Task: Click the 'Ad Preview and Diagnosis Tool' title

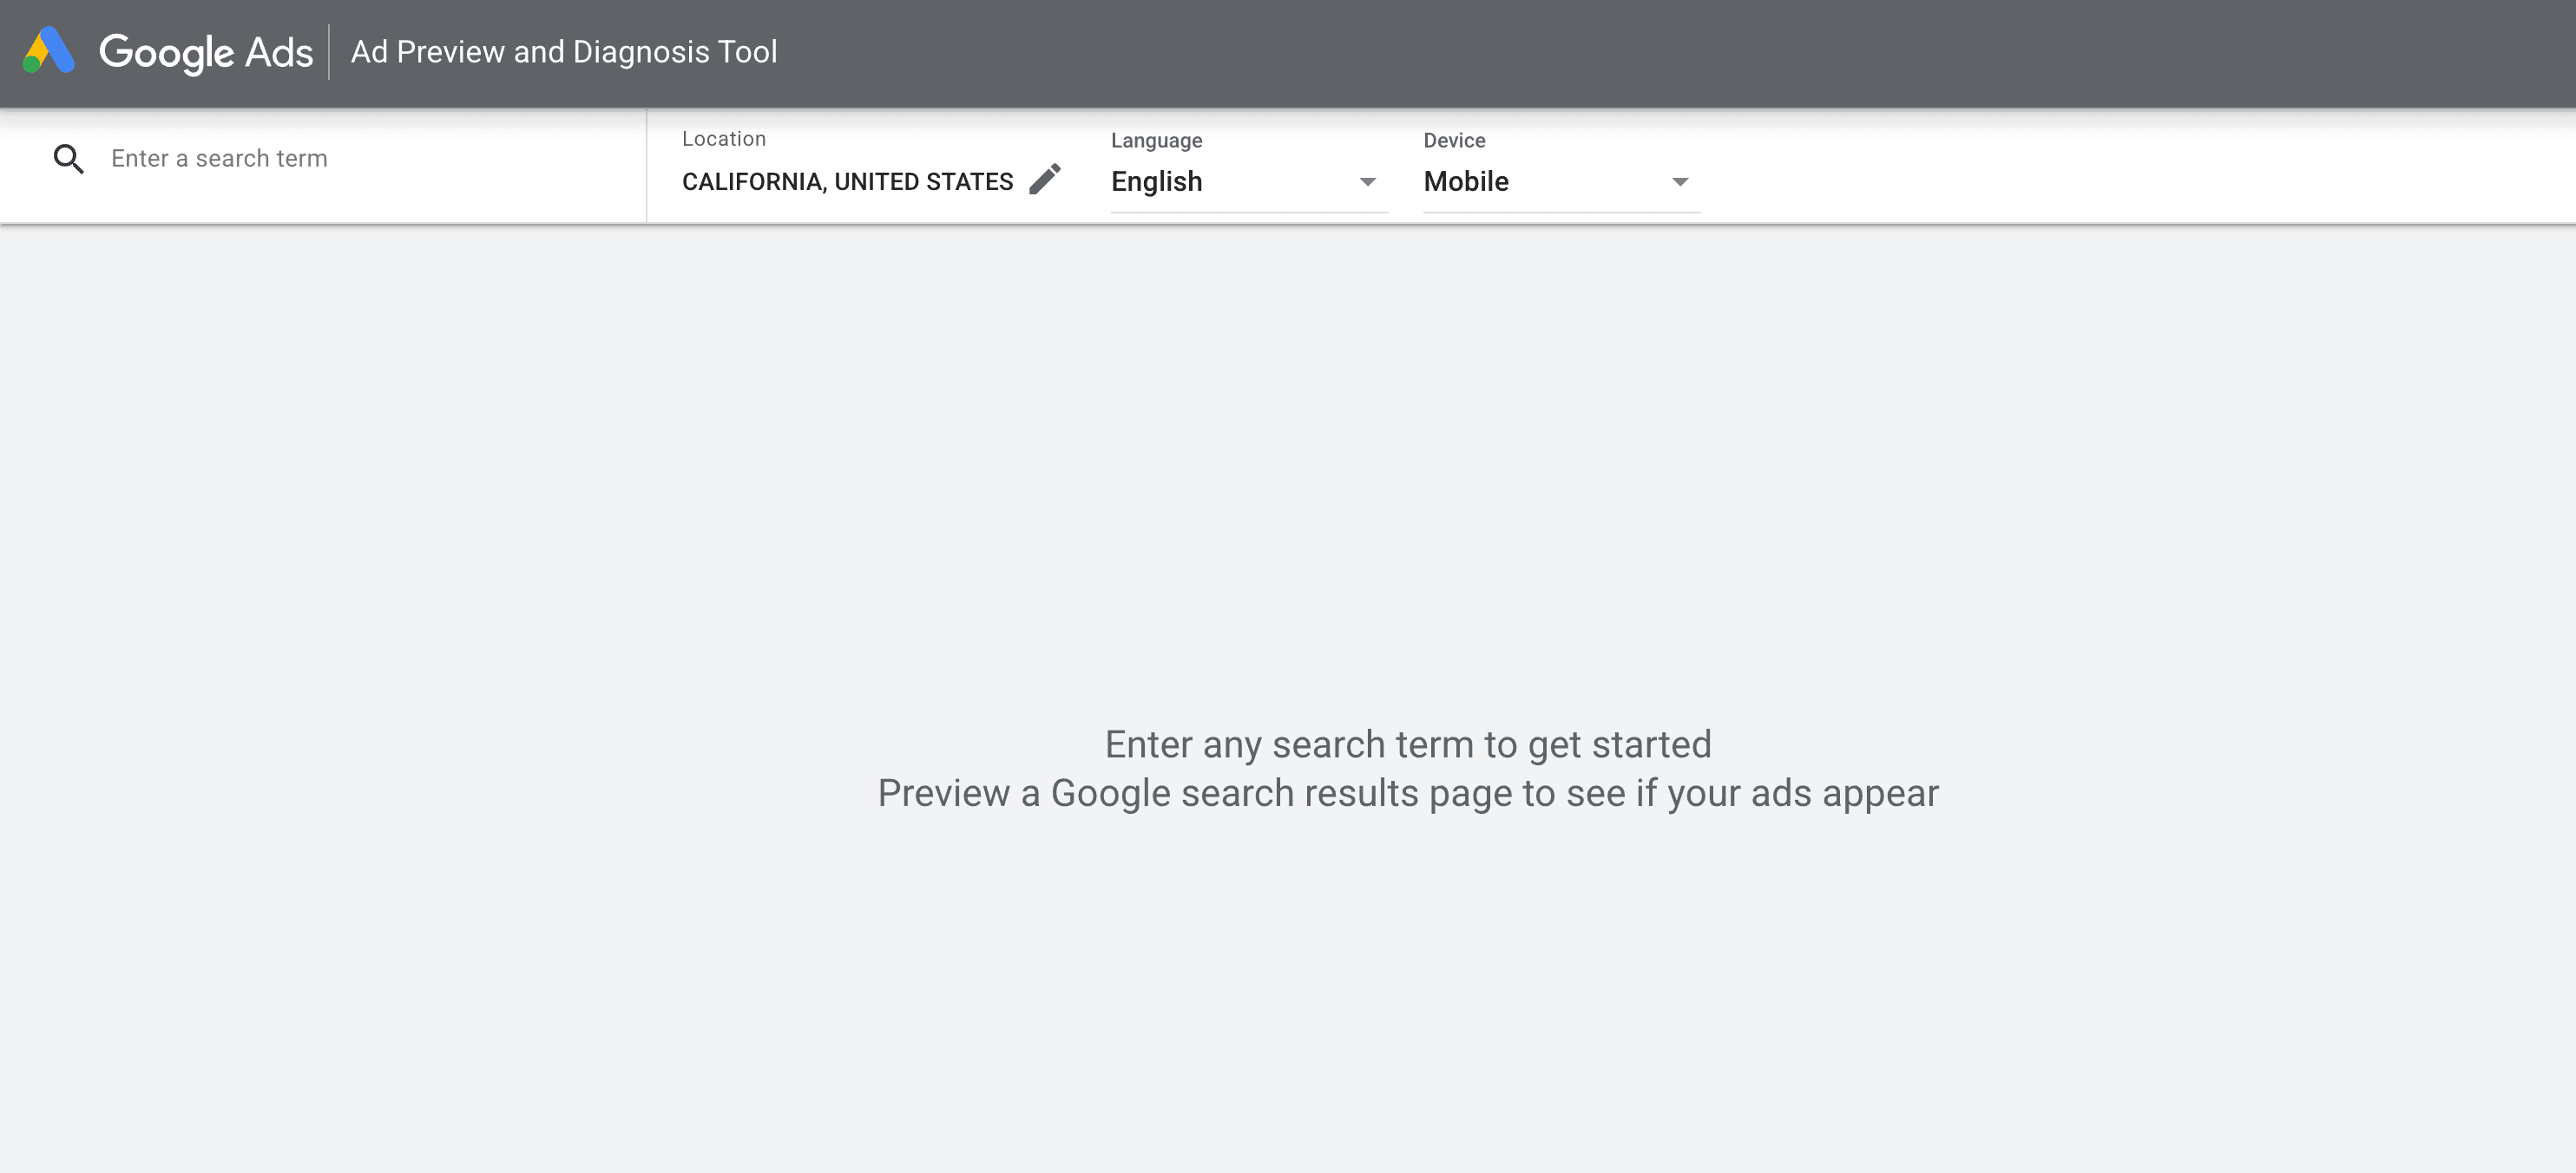Action: tap(564, 52)
